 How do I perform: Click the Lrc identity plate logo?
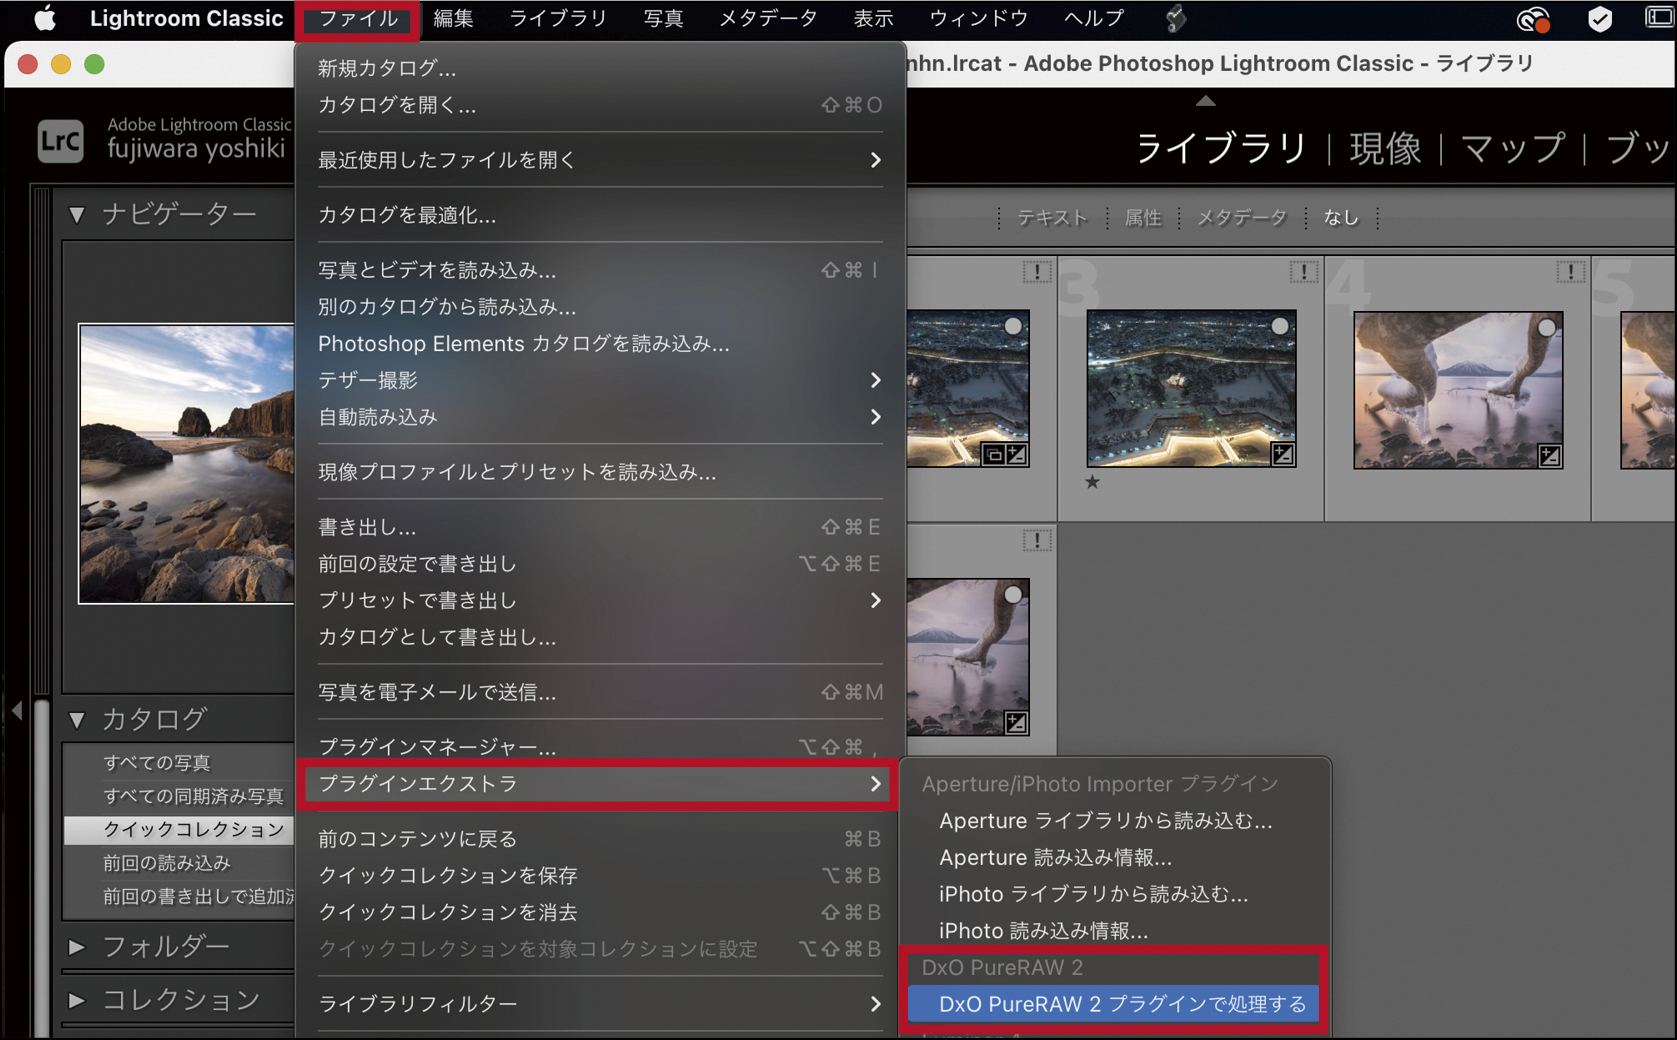pyautogui.click(x=60, y=141)
